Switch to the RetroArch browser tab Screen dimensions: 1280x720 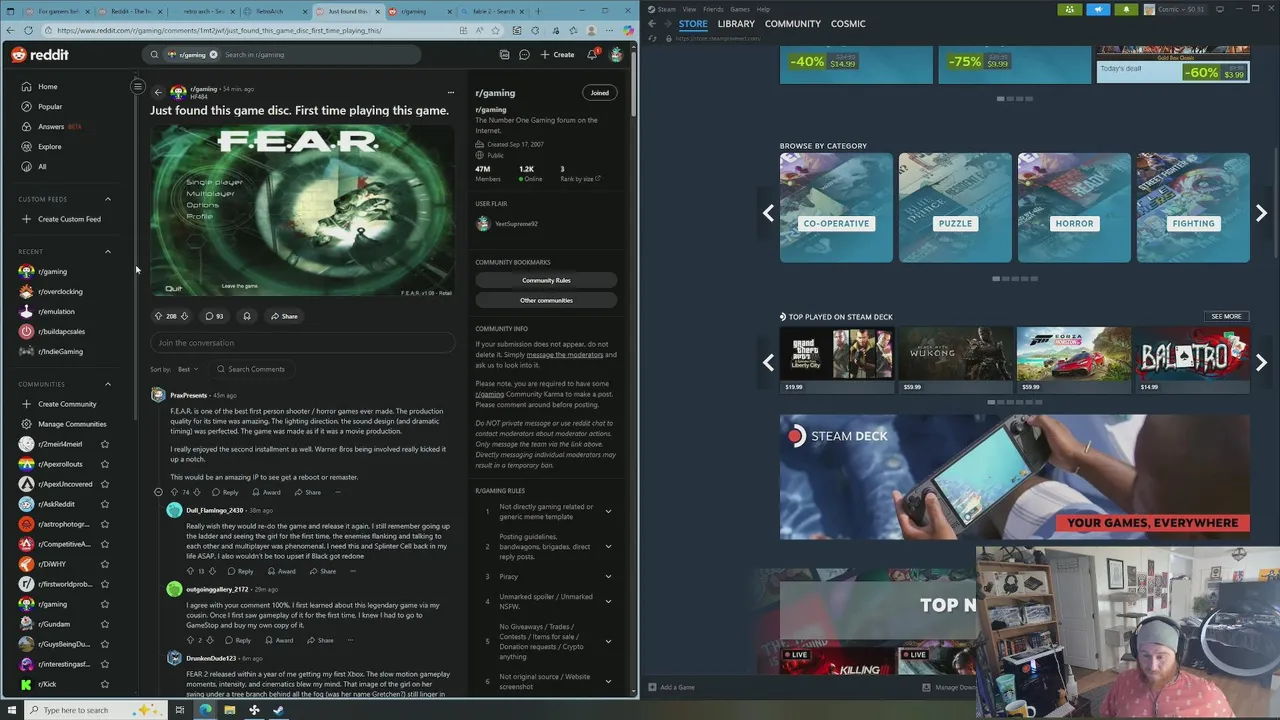point(277,11)
